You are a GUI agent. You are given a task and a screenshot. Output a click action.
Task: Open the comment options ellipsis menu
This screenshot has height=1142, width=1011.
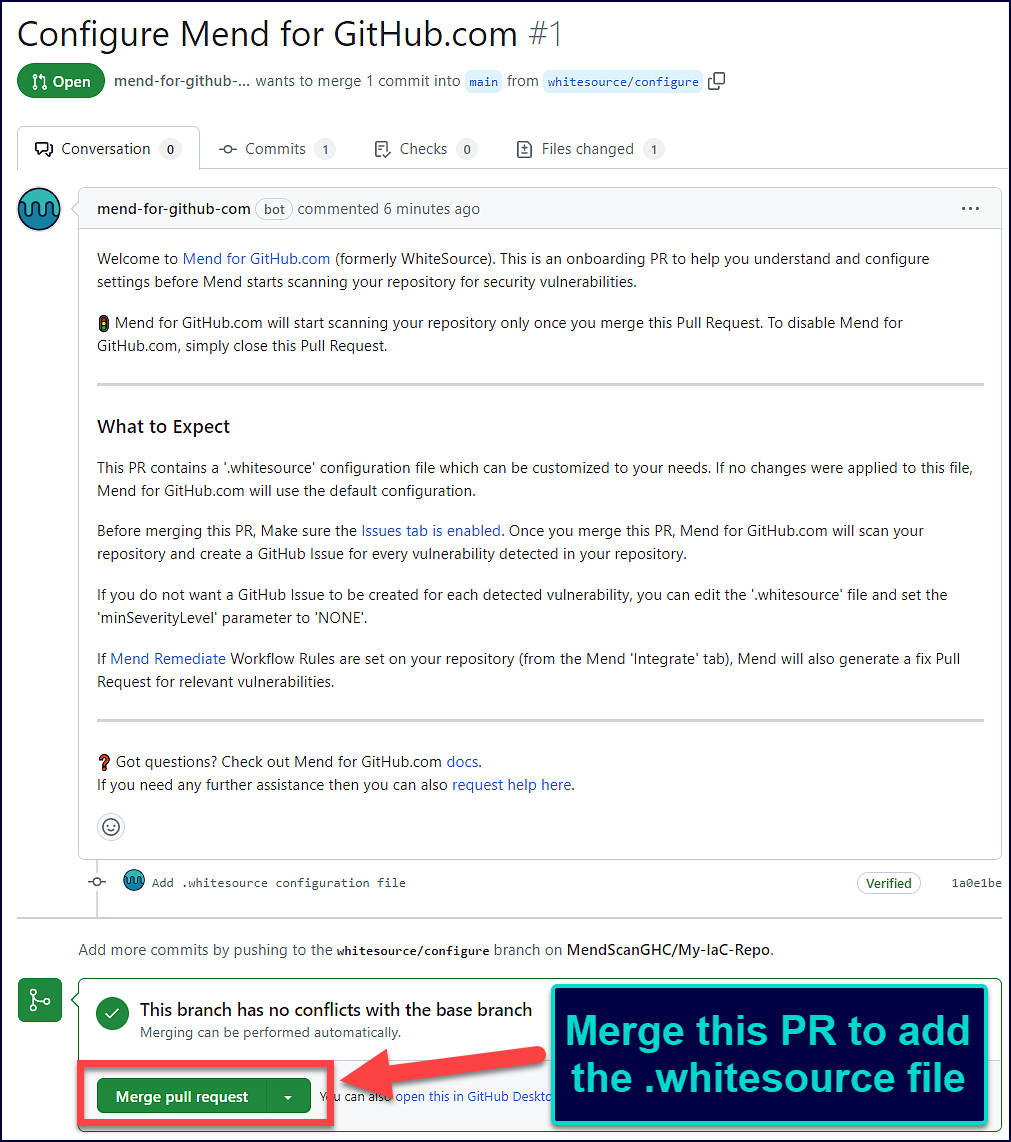[969, 209]
